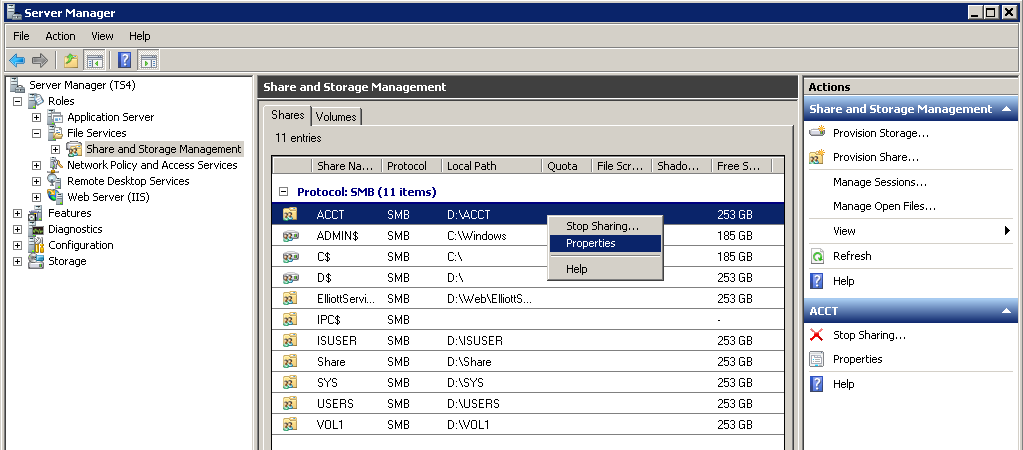Click the Back arrow toolbar icon

pos(17,61)
